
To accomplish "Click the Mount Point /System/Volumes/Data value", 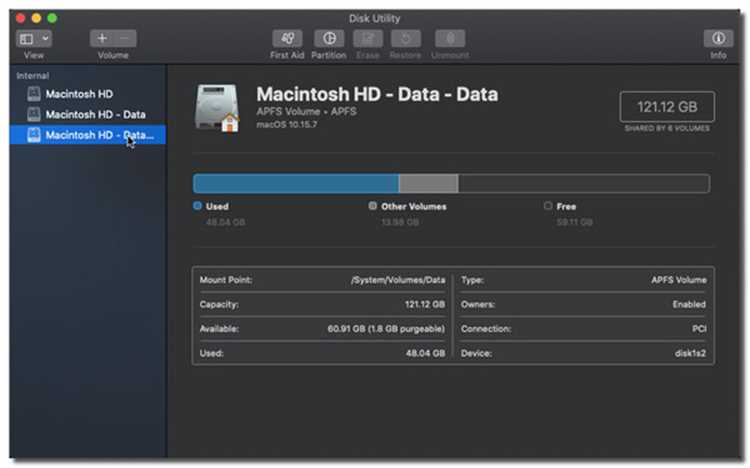I will click(x=398, y=280).
